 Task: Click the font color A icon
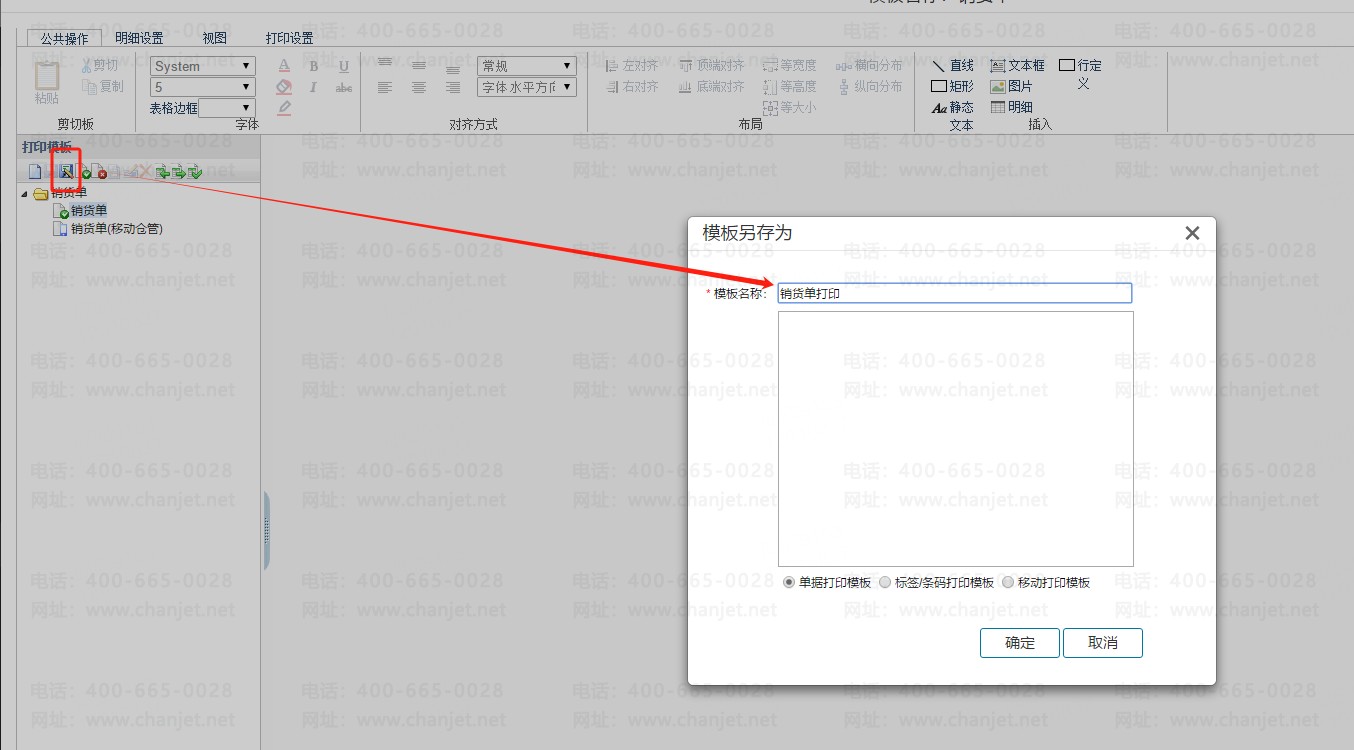point(284,66)
